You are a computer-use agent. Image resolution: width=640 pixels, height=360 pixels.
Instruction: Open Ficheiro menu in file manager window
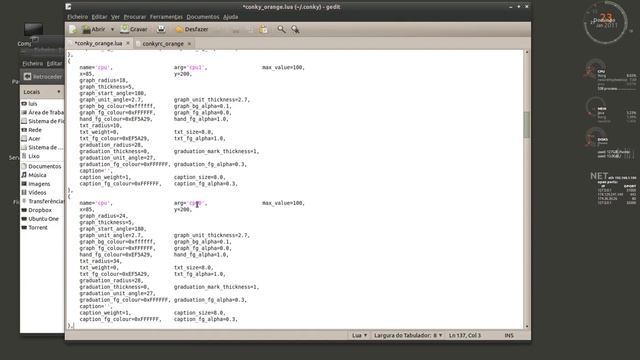(x=33, y=63)
